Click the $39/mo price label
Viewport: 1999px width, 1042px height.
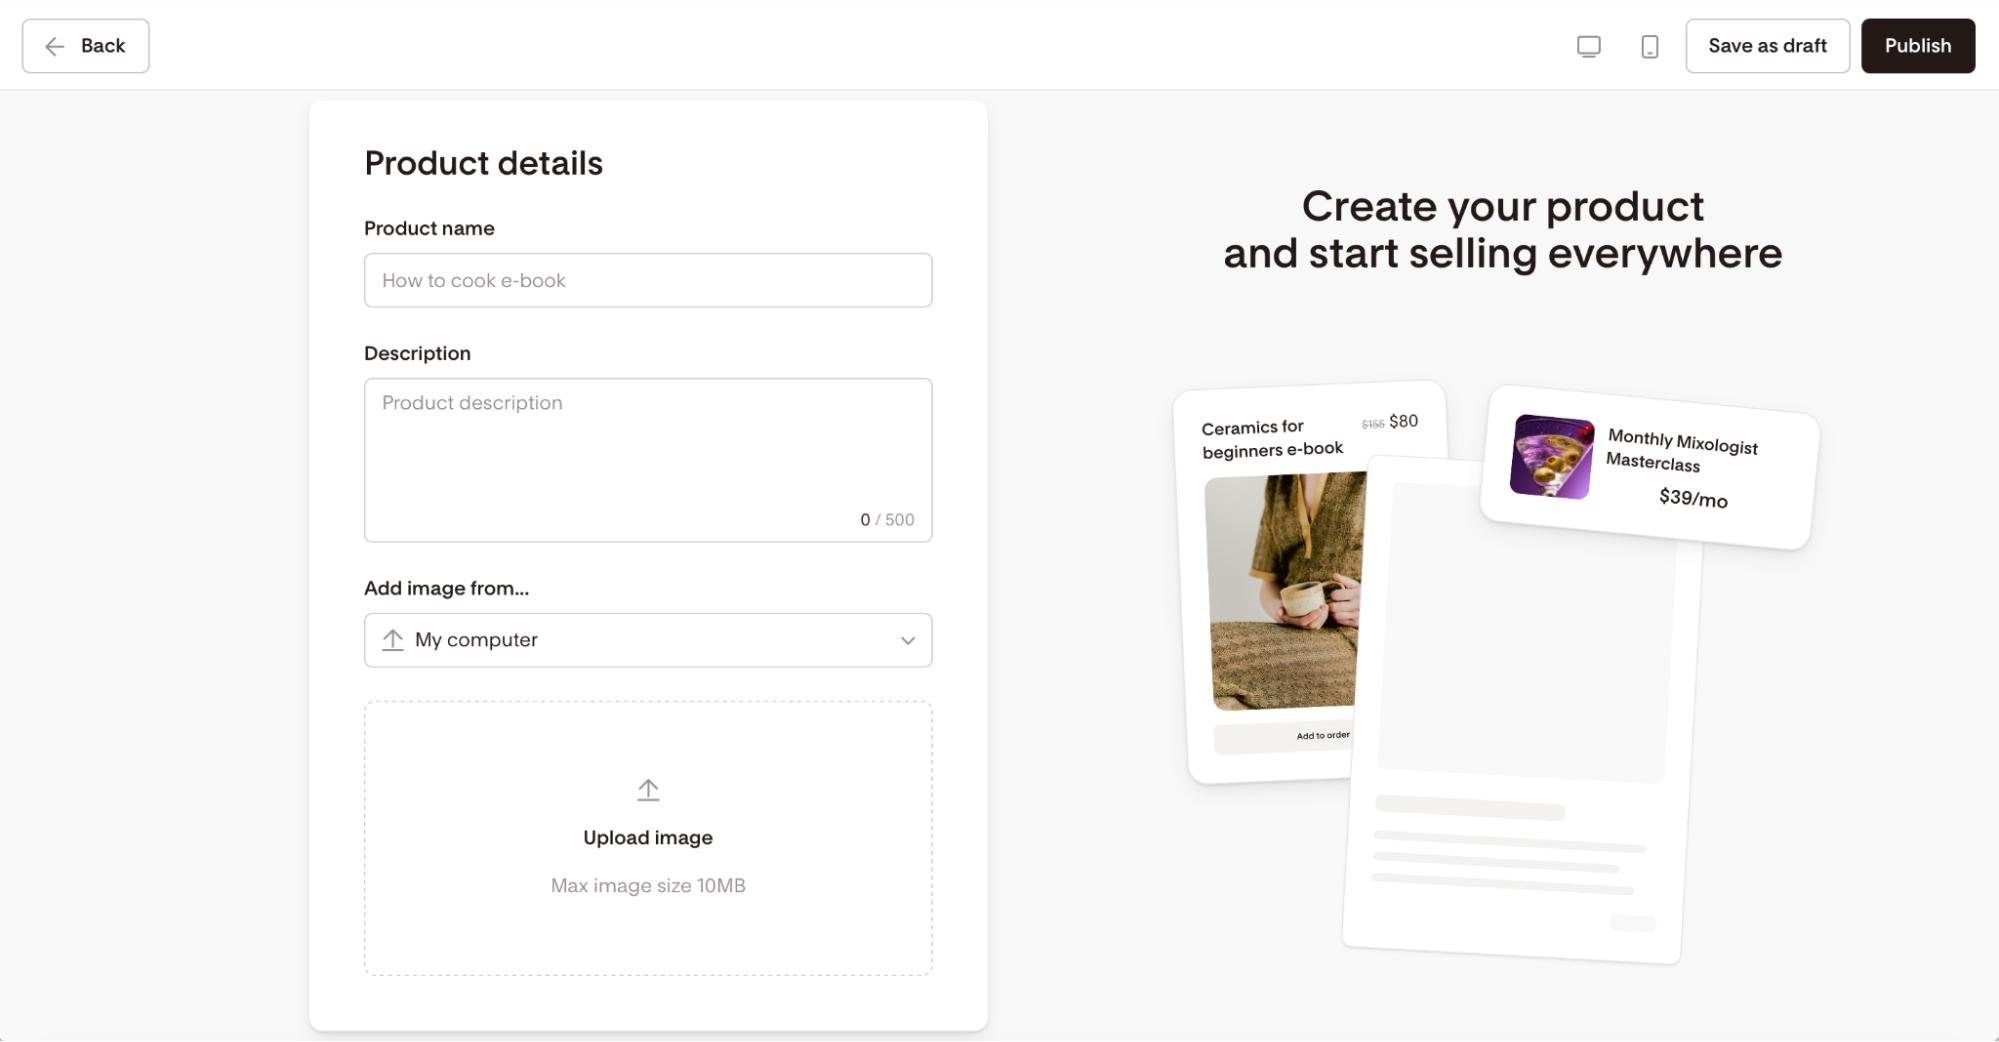(1692, 498)
